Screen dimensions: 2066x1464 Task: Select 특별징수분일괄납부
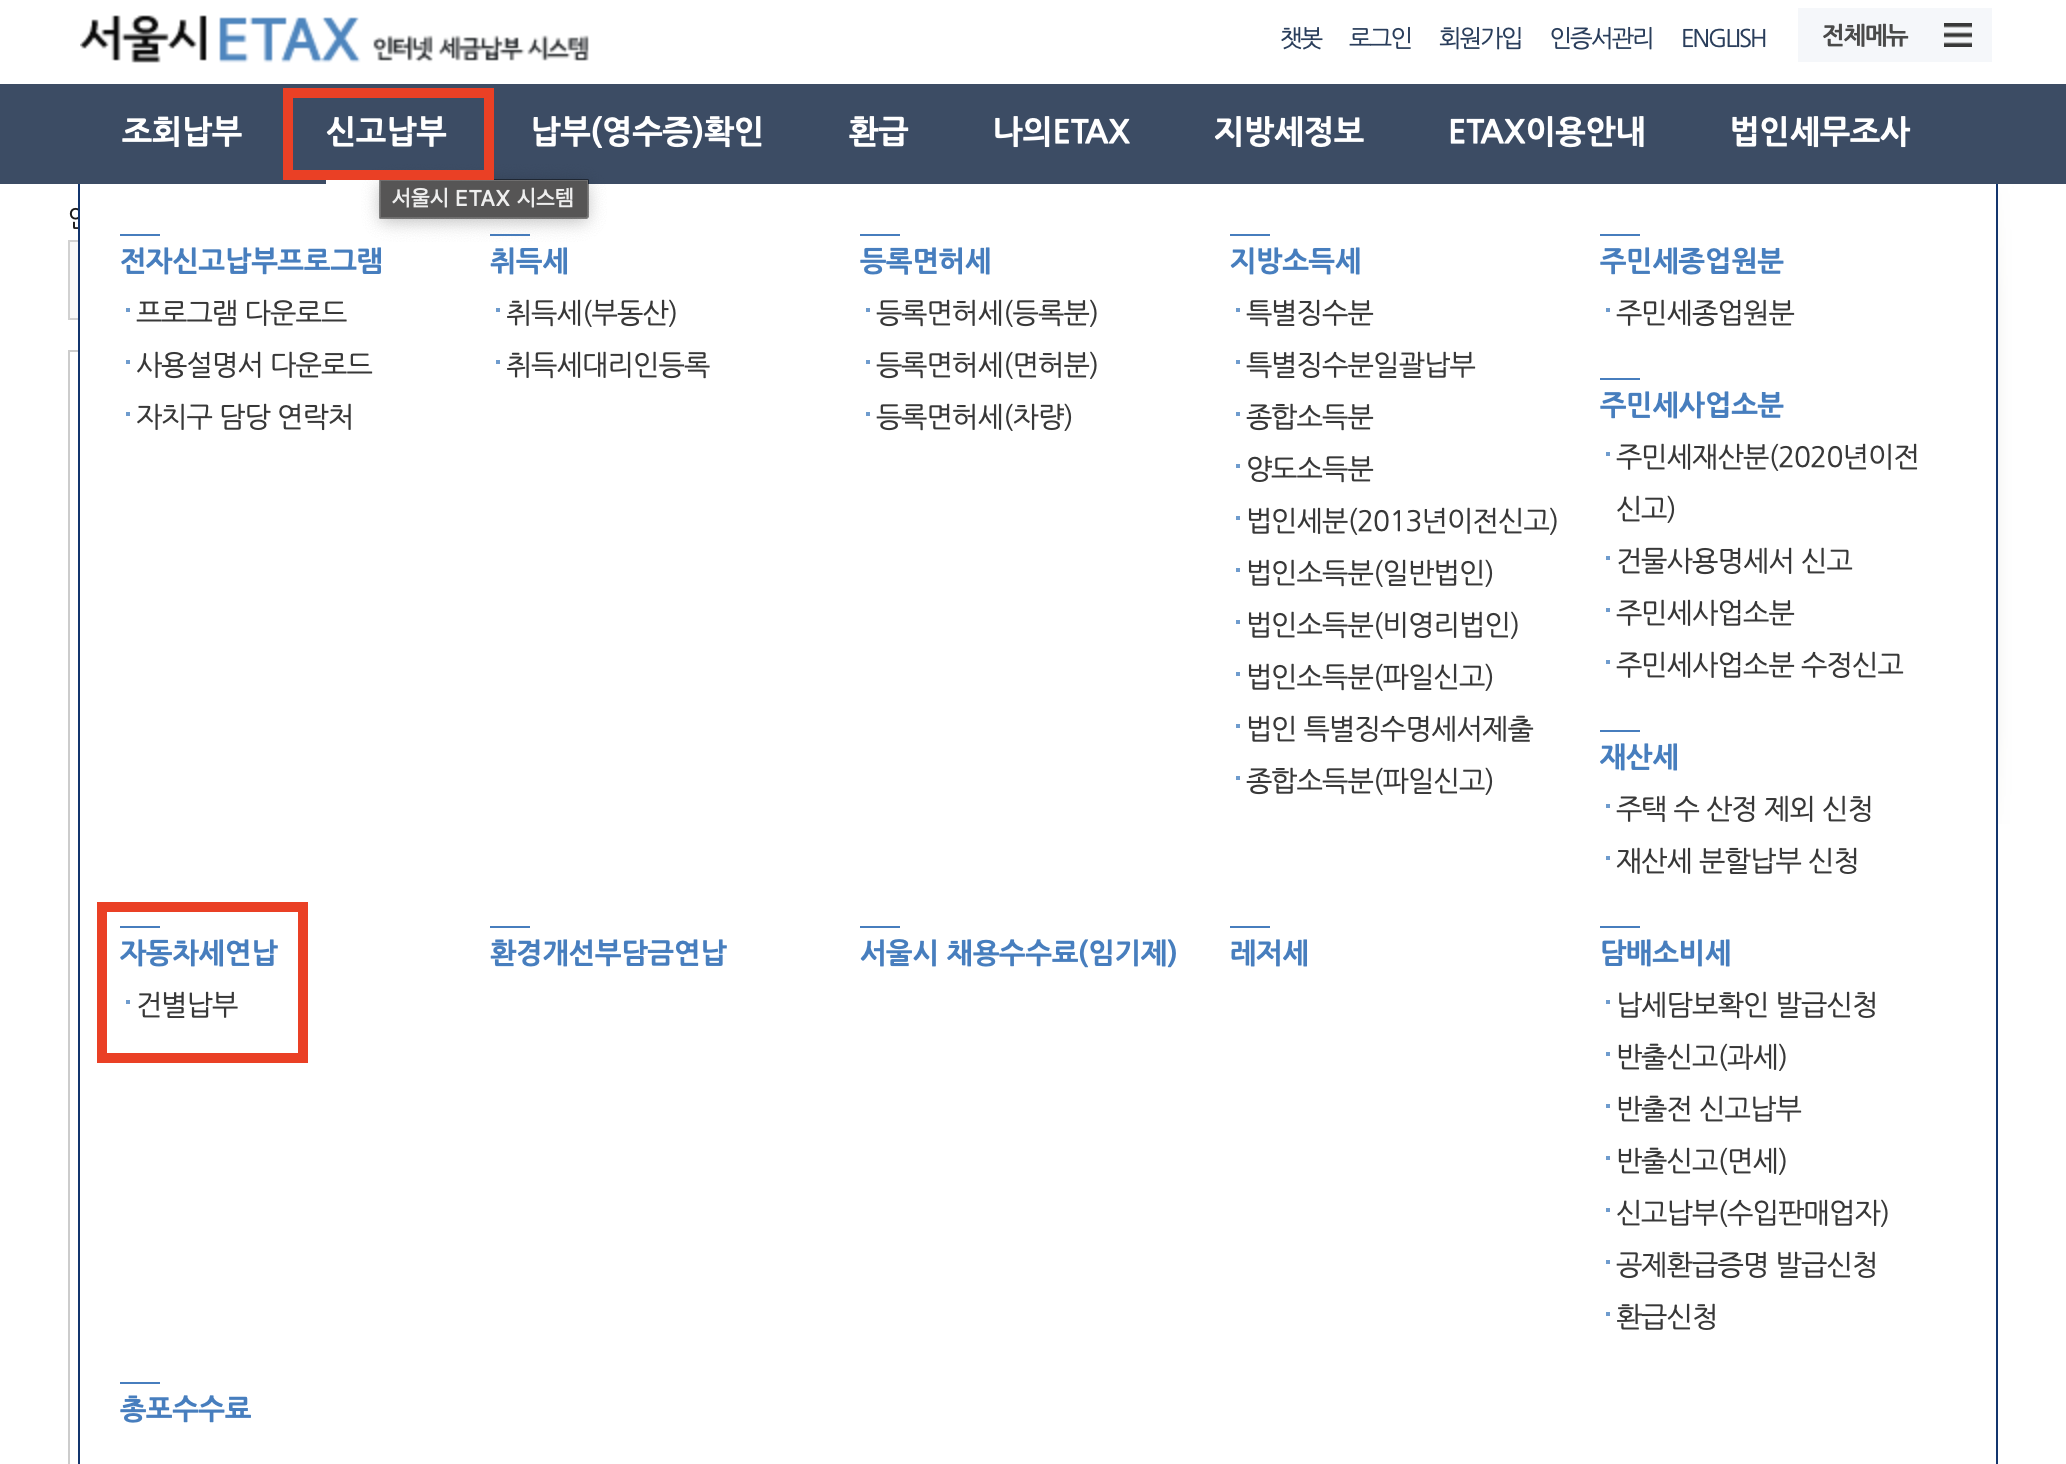(x=1361, y=364)
